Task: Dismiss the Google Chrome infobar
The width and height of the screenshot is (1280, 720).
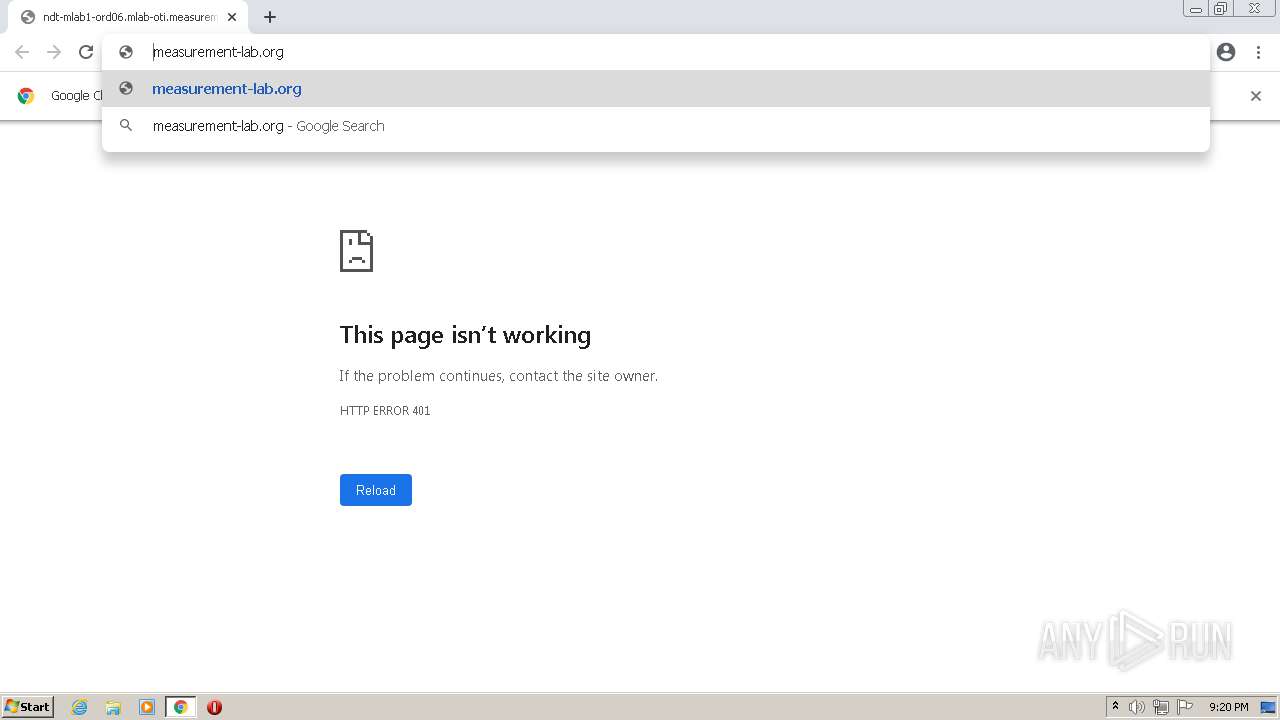Action: [x=1256, y=96]
